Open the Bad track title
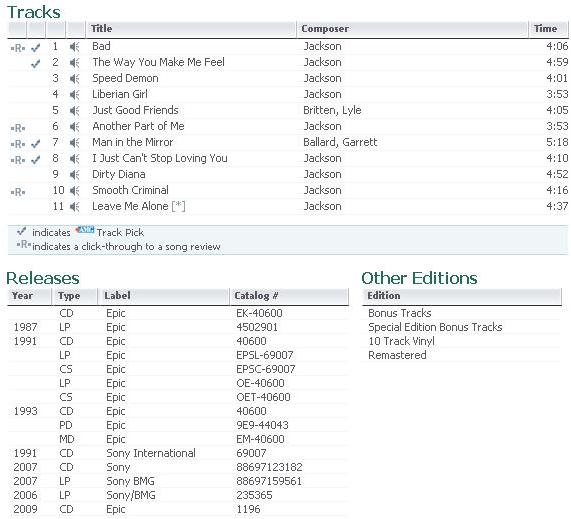The image size is (571, 519). point(101,46)
